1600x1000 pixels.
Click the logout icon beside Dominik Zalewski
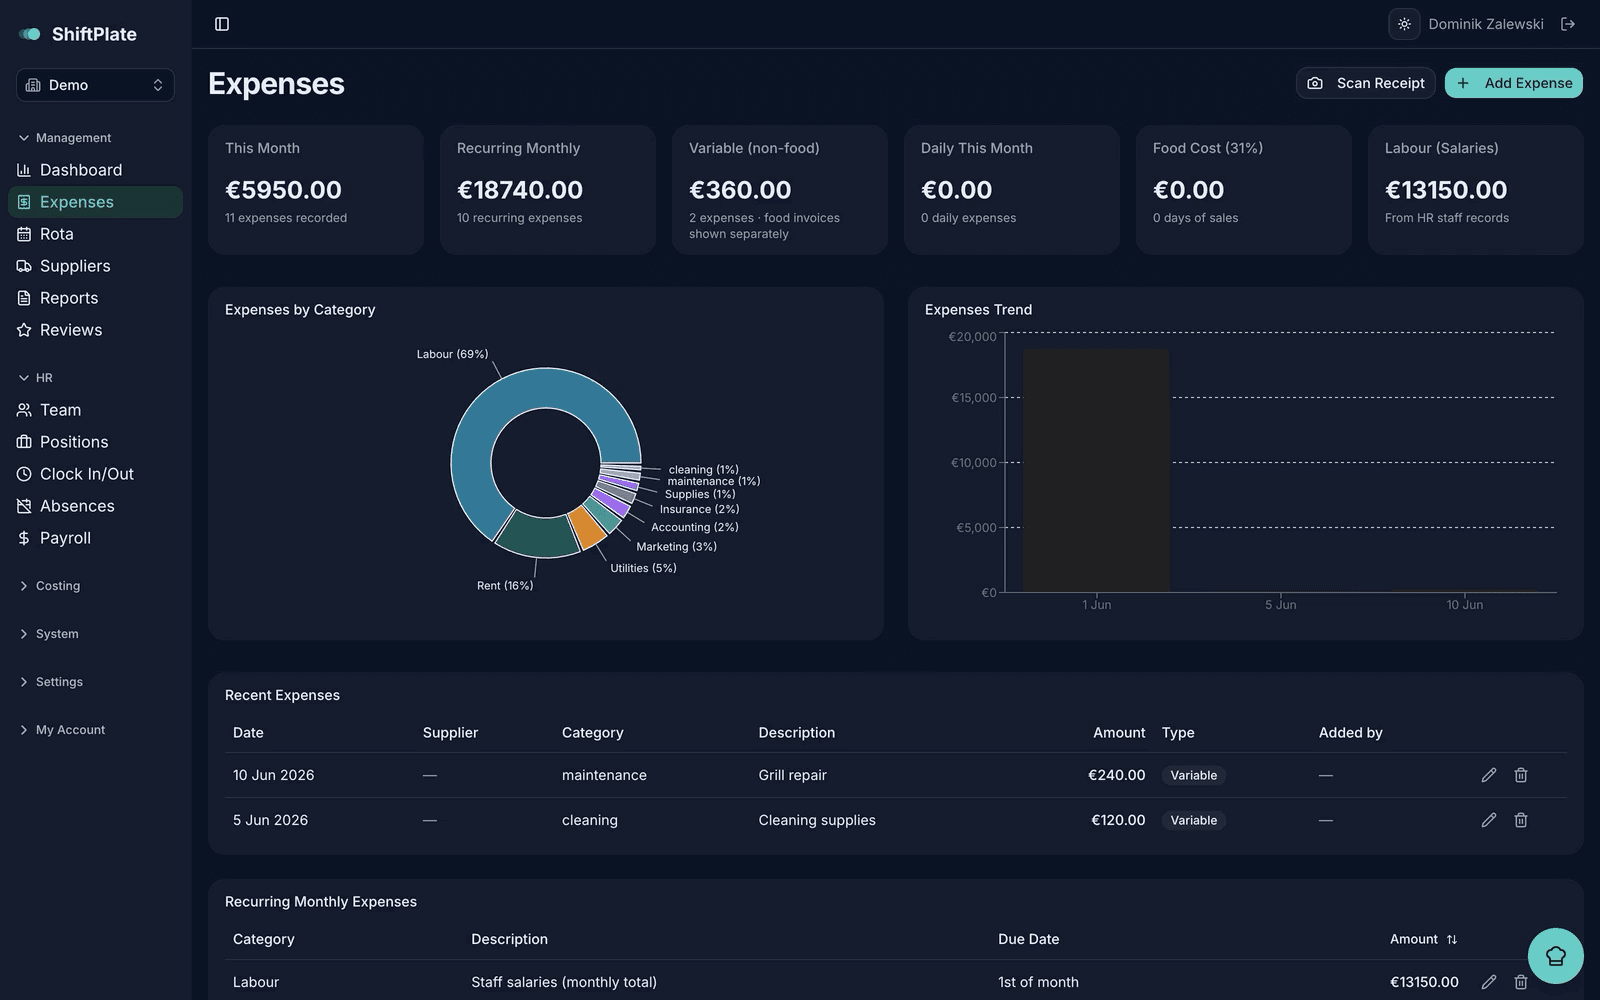[x=1568, y=24]
